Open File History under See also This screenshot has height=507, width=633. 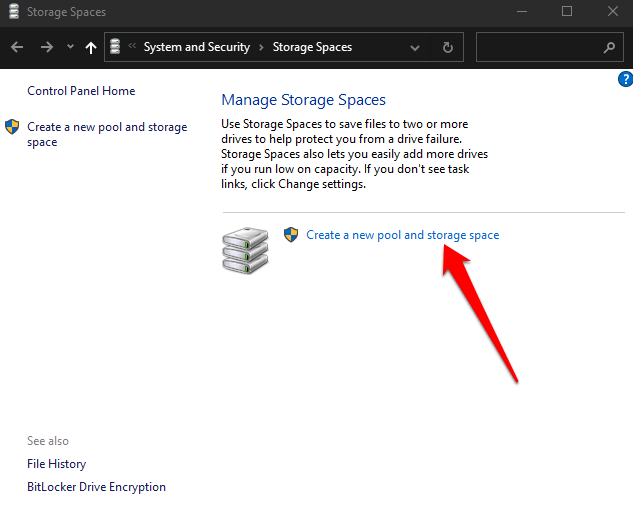click(x=57, y=464)
